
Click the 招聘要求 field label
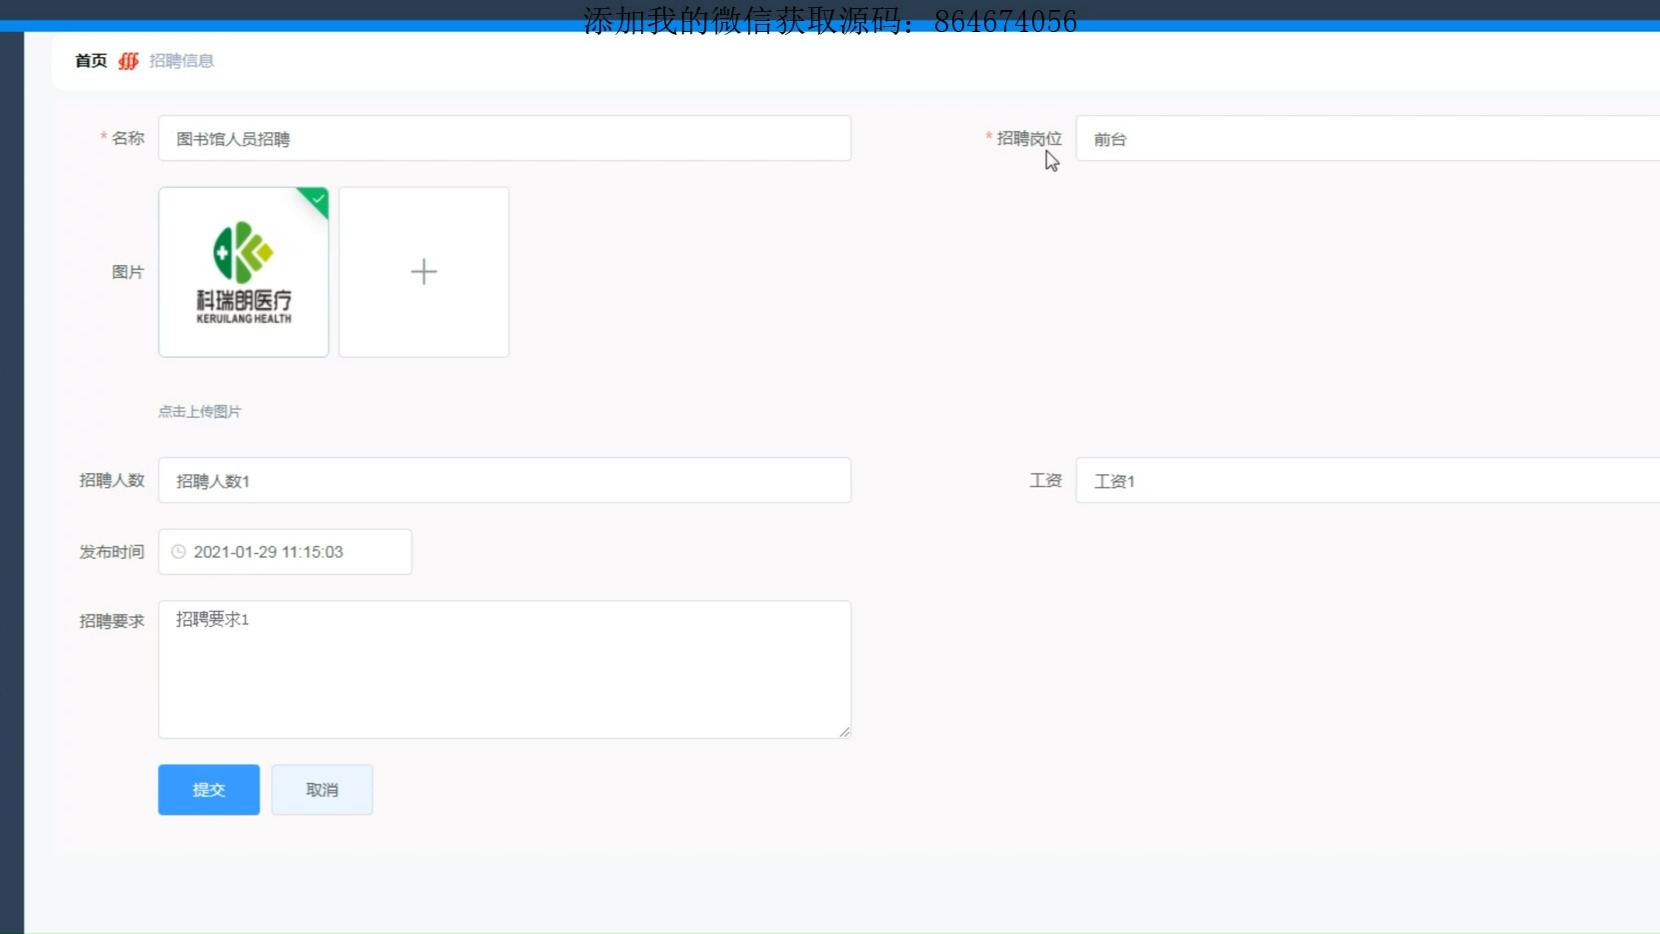click(x=112, y=621)
